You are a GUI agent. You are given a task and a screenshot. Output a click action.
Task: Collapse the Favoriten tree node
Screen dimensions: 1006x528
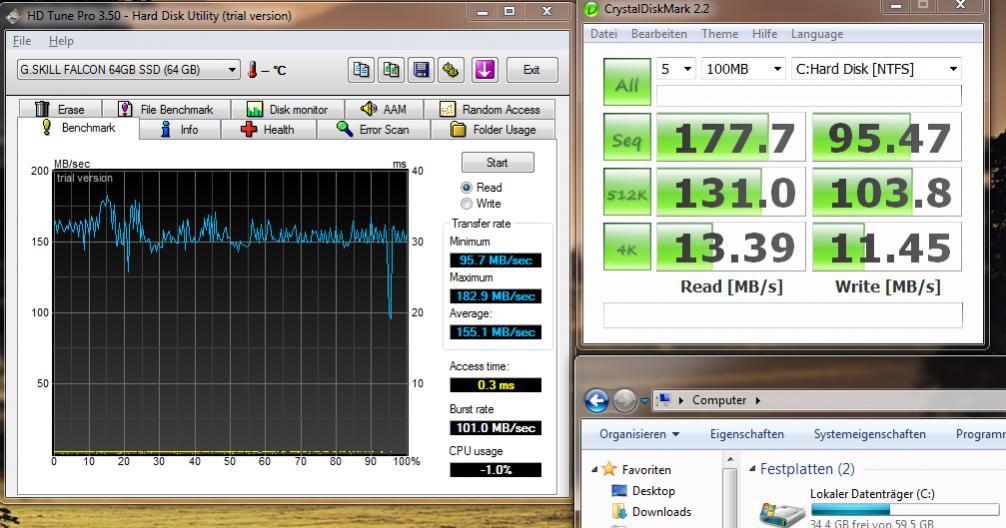(594, 470)
